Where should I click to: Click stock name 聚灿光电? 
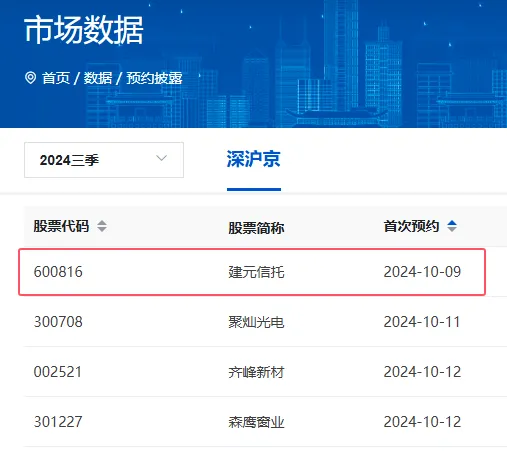click(x=256, y=322)
